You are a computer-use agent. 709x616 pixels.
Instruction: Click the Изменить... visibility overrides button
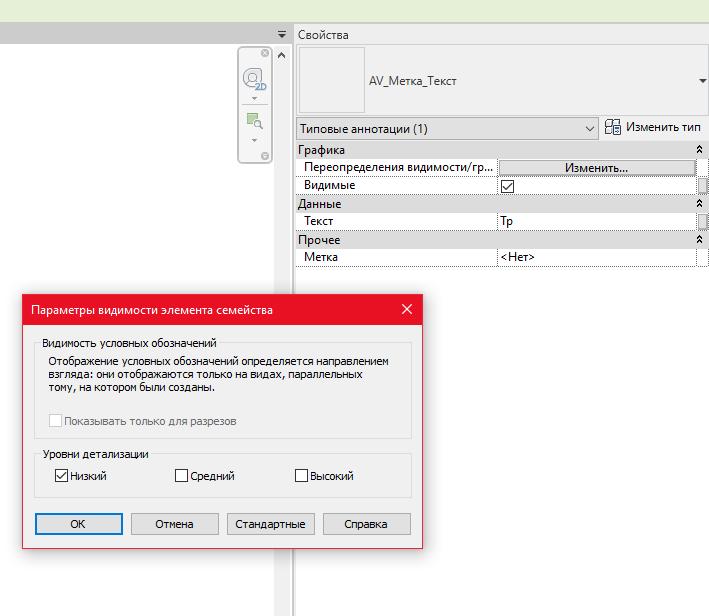596,168
